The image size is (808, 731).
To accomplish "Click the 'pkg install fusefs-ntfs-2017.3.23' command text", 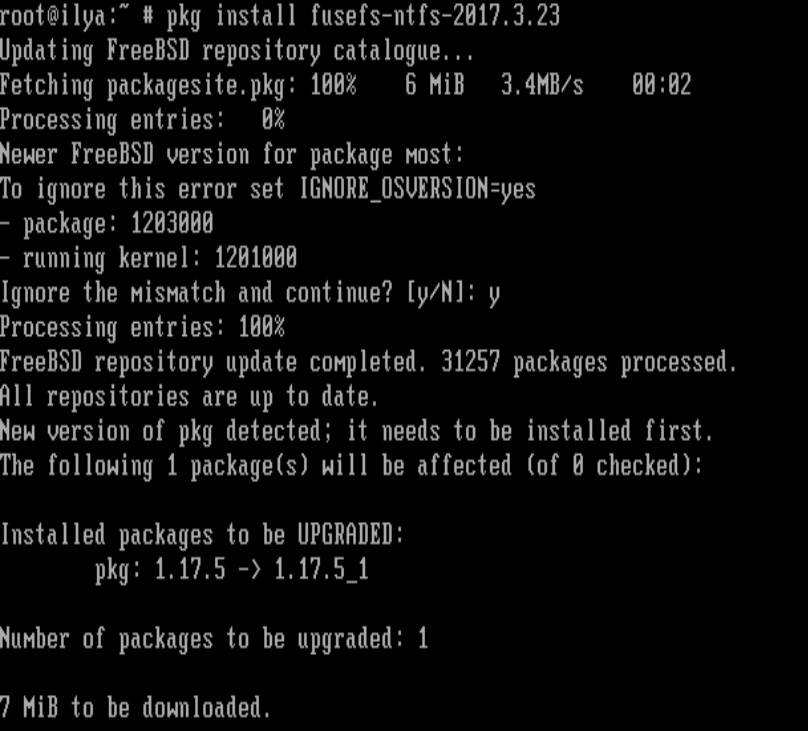I will click(x=363, y=16).
